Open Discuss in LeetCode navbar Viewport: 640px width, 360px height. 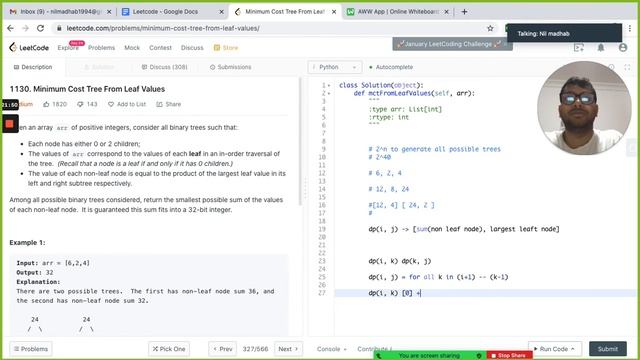click(192, 48)
